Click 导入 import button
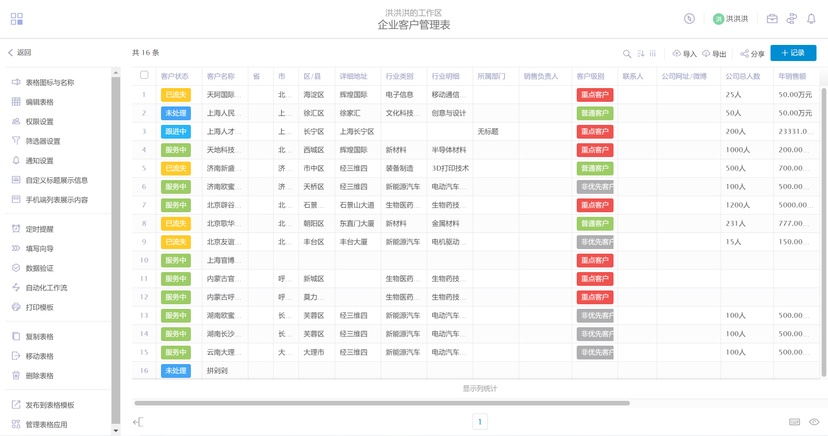The width and height of the screenshot is (828, 436). pyautogui.click(x=684, y=53)
